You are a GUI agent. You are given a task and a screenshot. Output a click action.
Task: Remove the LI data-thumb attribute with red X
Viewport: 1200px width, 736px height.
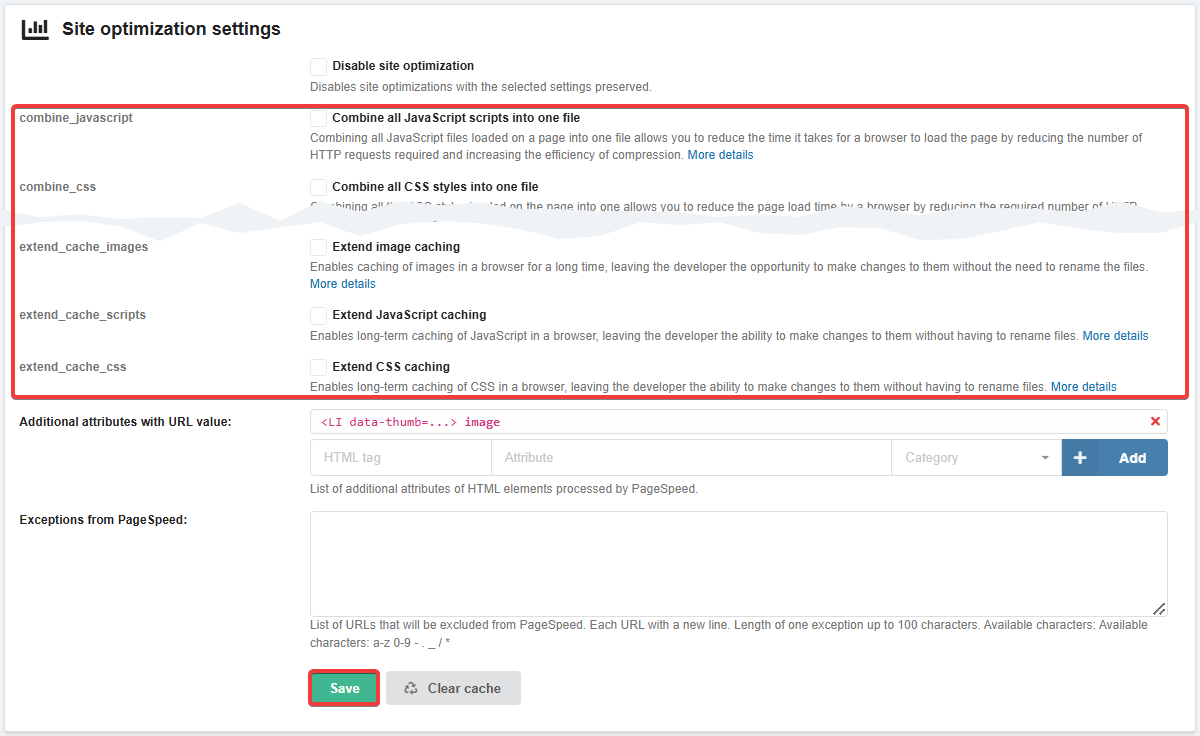coord(1155,422)
